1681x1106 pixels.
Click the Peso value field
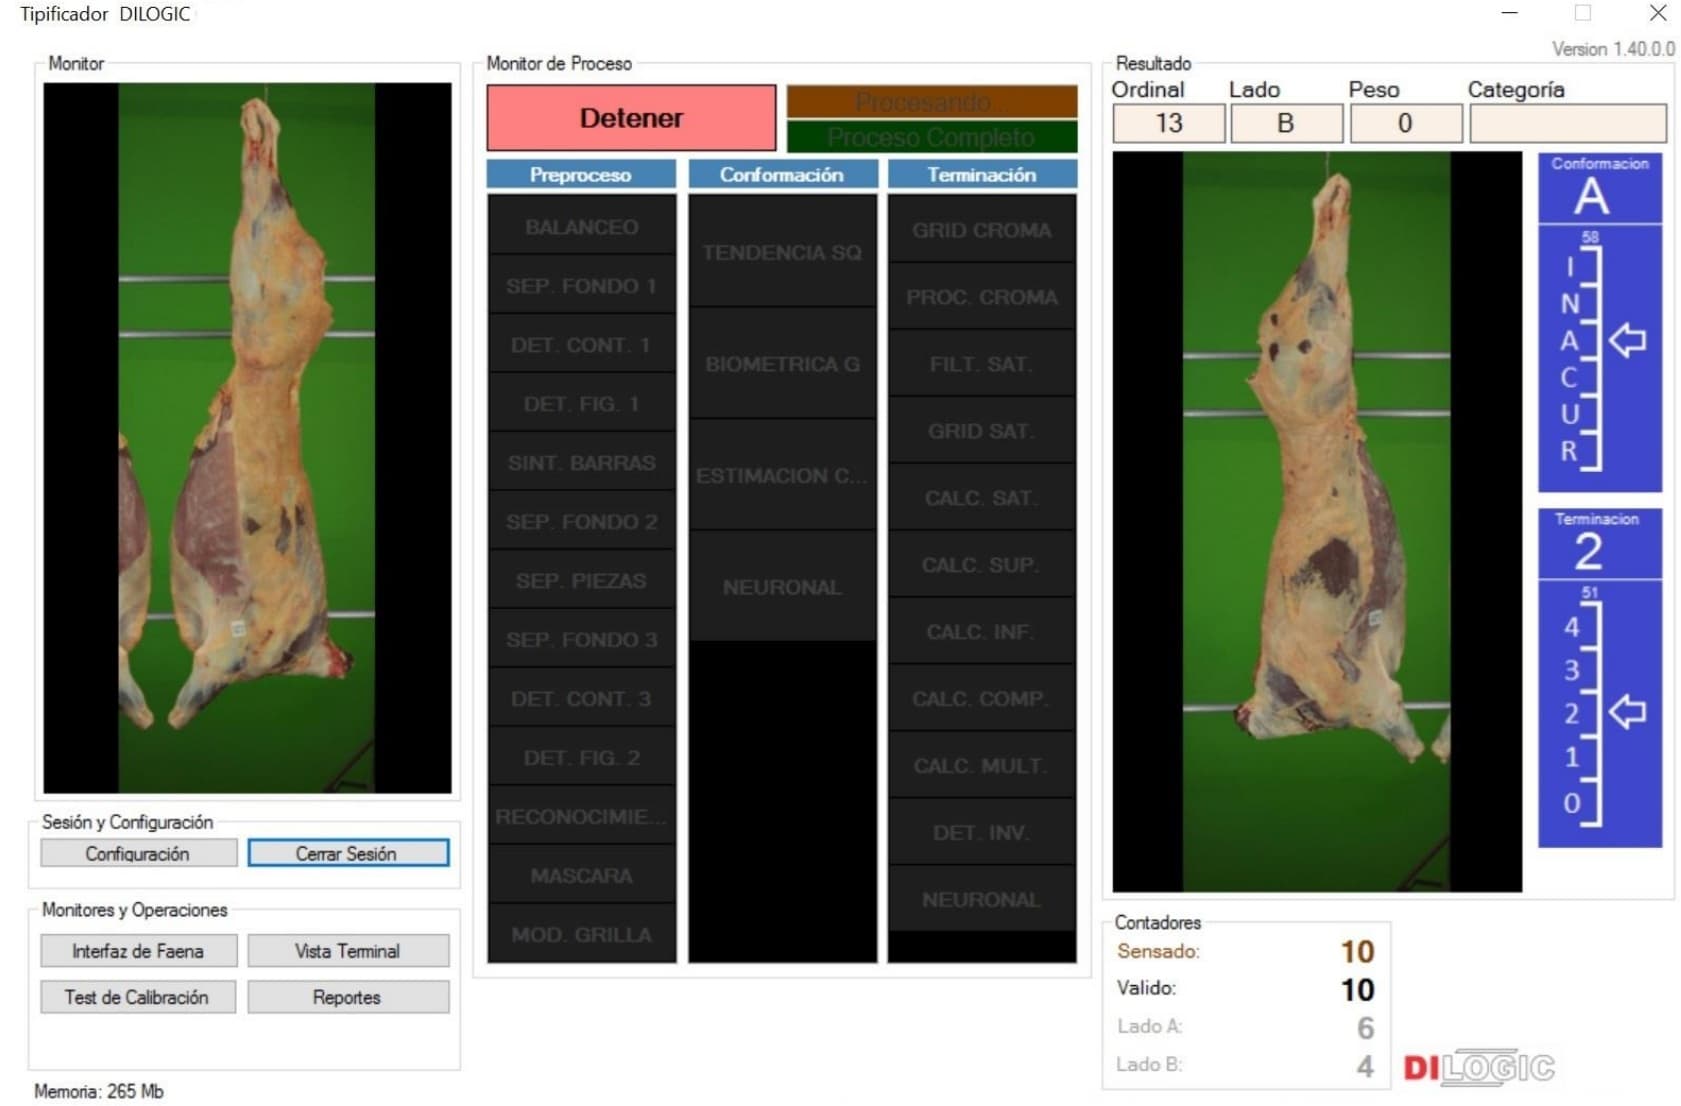click(1405, 123)
